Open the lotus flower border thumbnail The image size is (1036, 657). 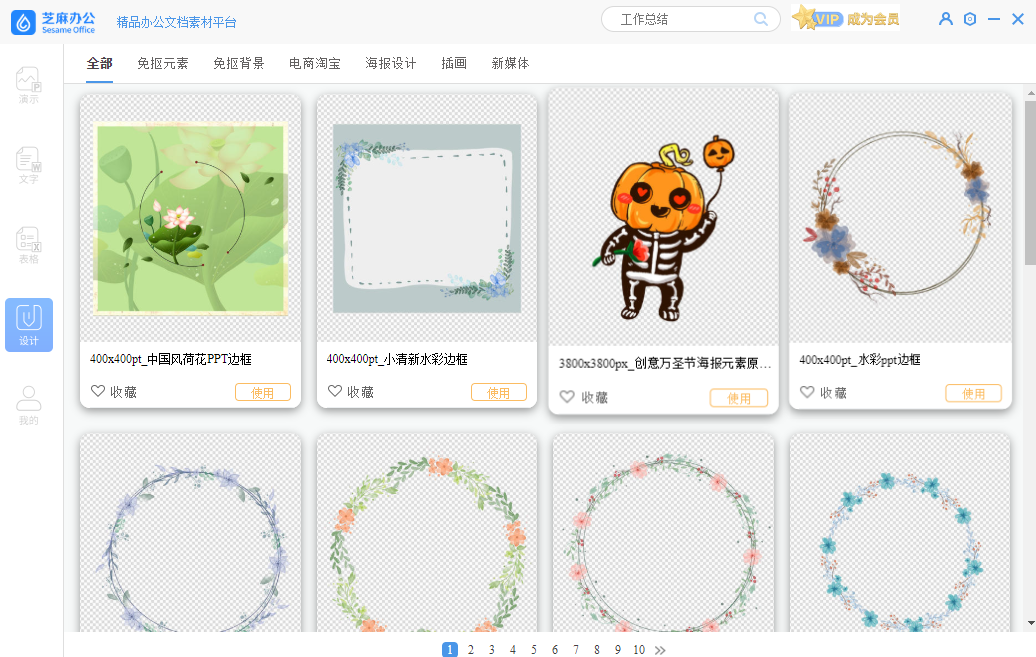tap(190, 218)
